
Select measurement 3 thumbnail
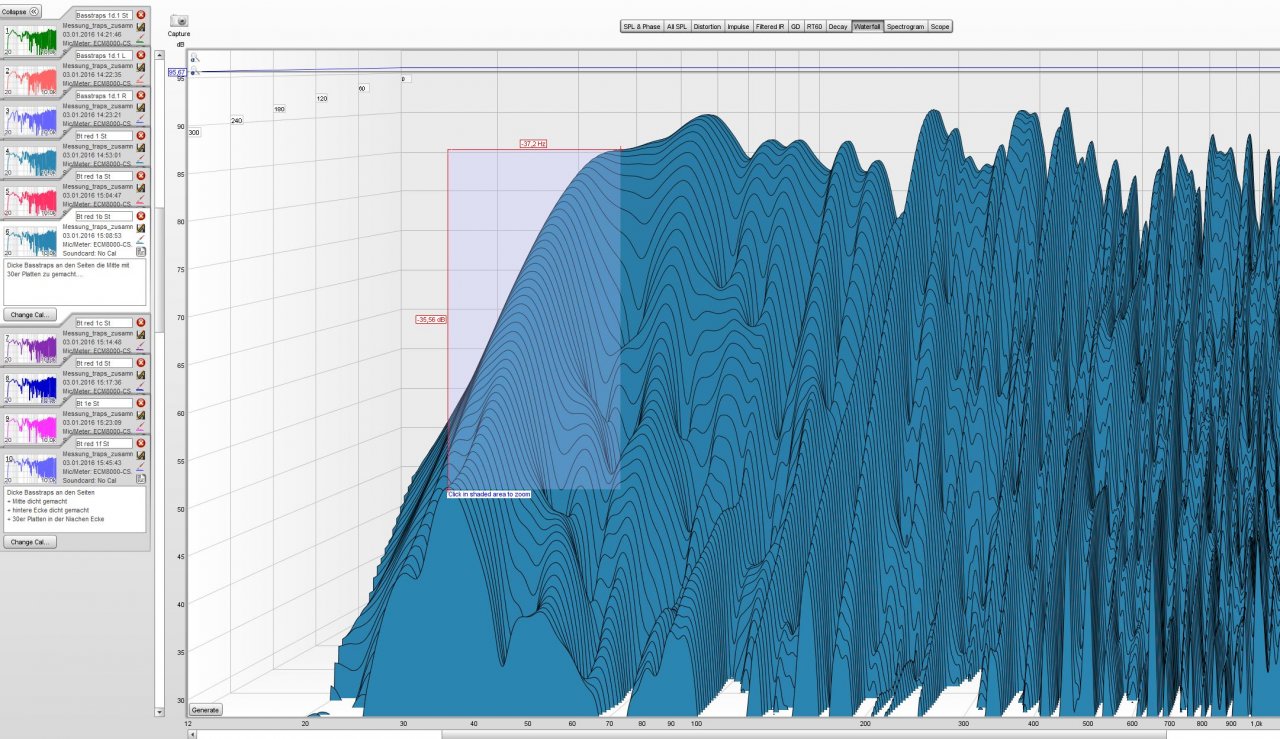[31, 120]
